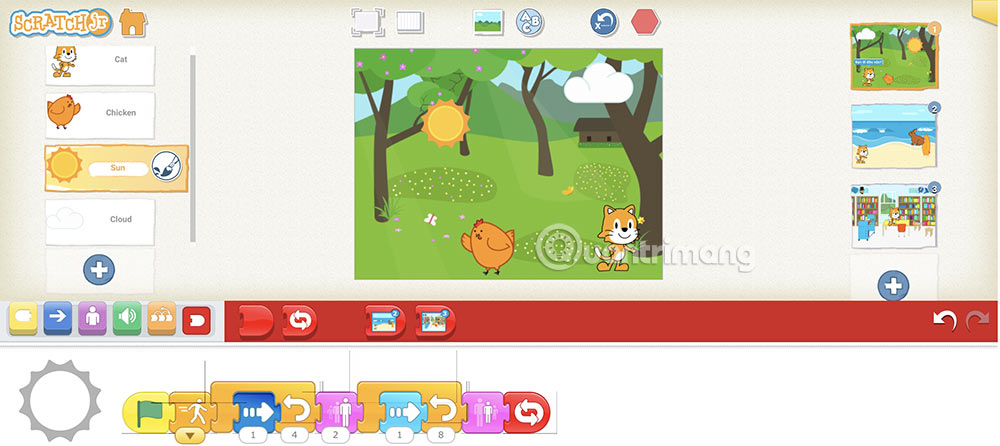Open page 2 beach thumbnail

click(x=894, y=137)
